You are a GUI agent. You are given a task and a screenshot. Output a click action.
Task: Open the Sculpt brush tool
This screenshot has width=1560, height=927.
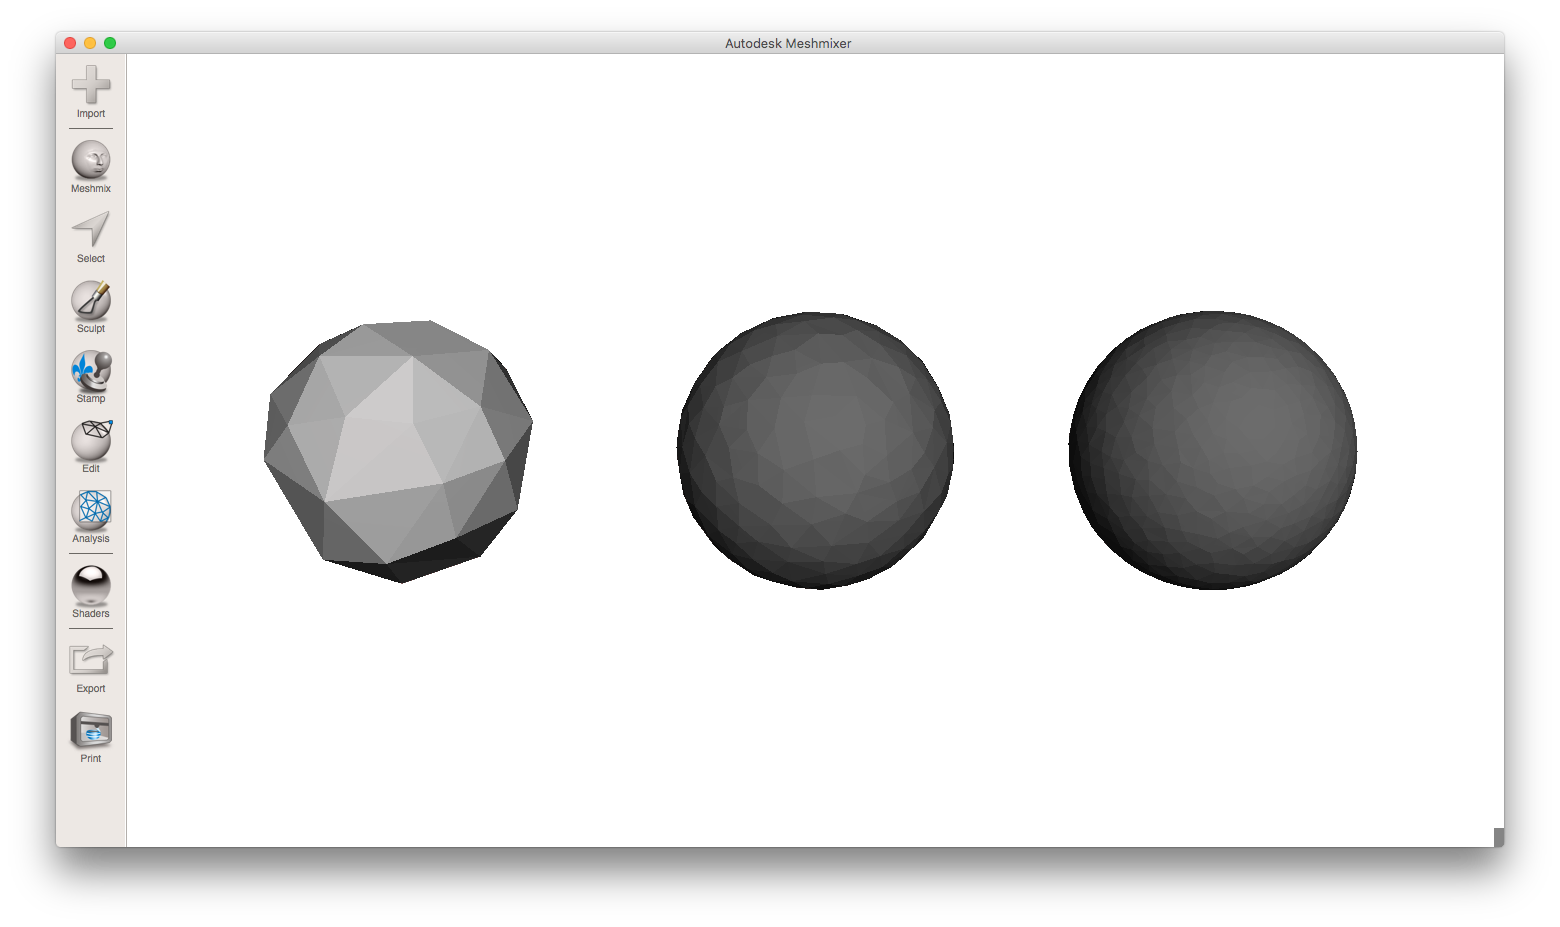(x=91, y=300)
